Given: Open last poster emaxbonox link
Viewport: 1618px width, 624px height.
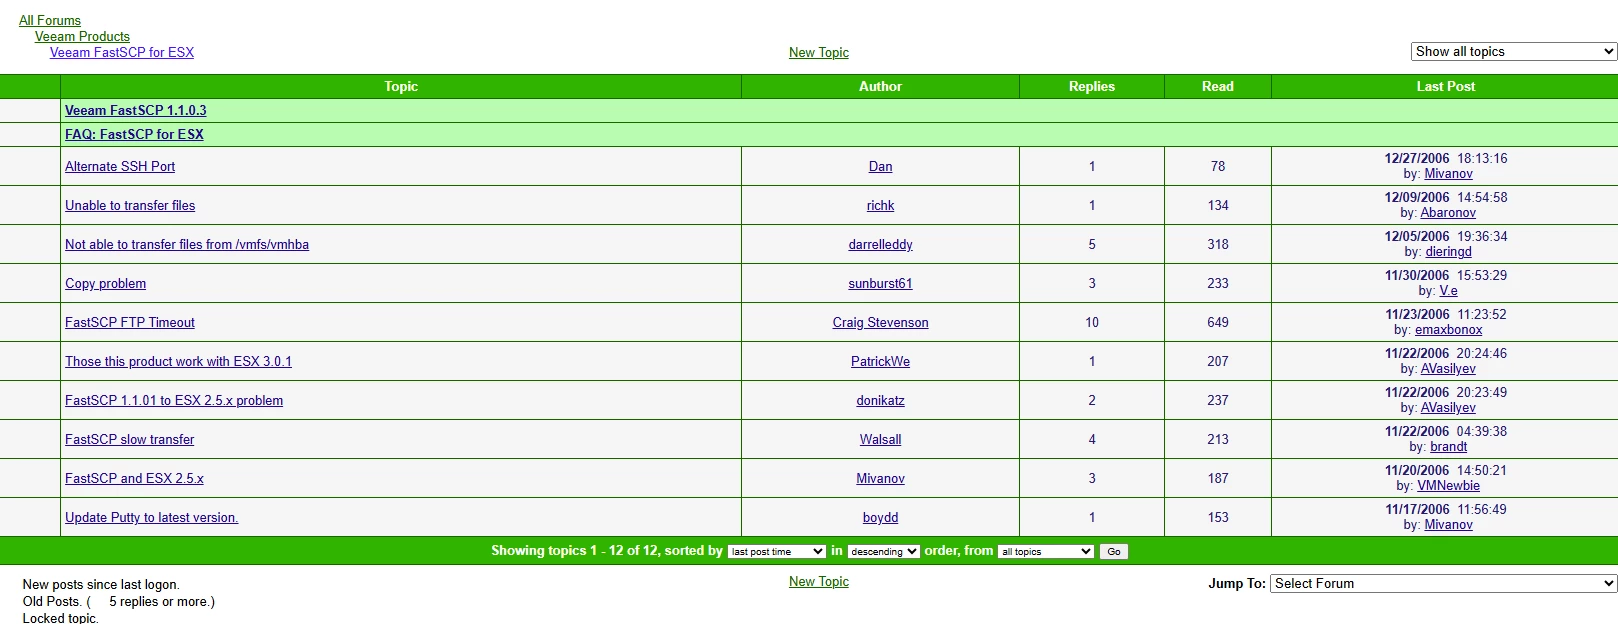Looking at the screenshot, I should (1448, 330).
